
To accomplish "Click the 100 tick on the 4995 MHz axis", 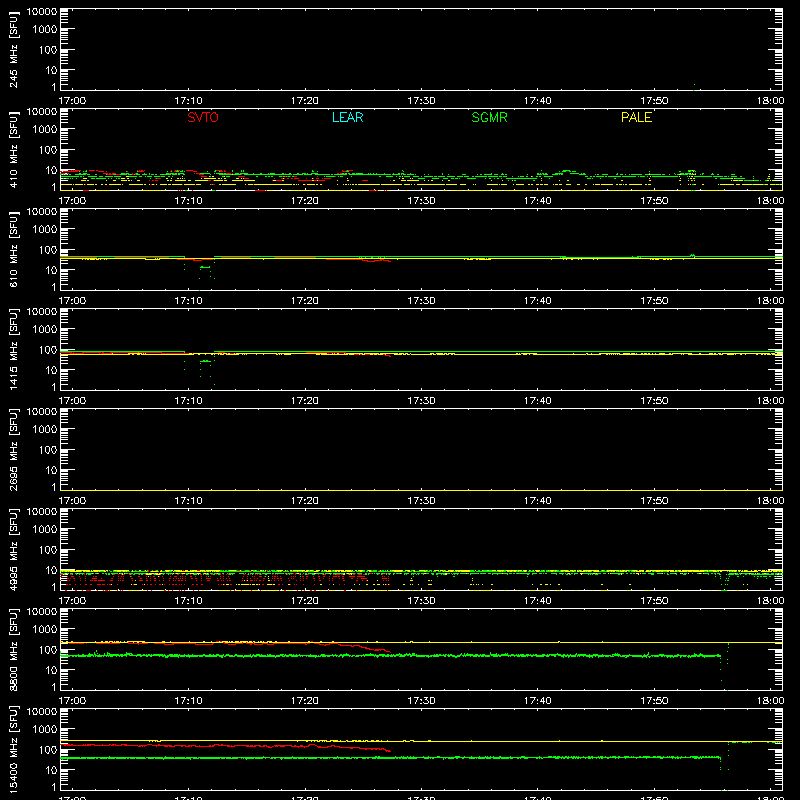I will tap(48, 550).
